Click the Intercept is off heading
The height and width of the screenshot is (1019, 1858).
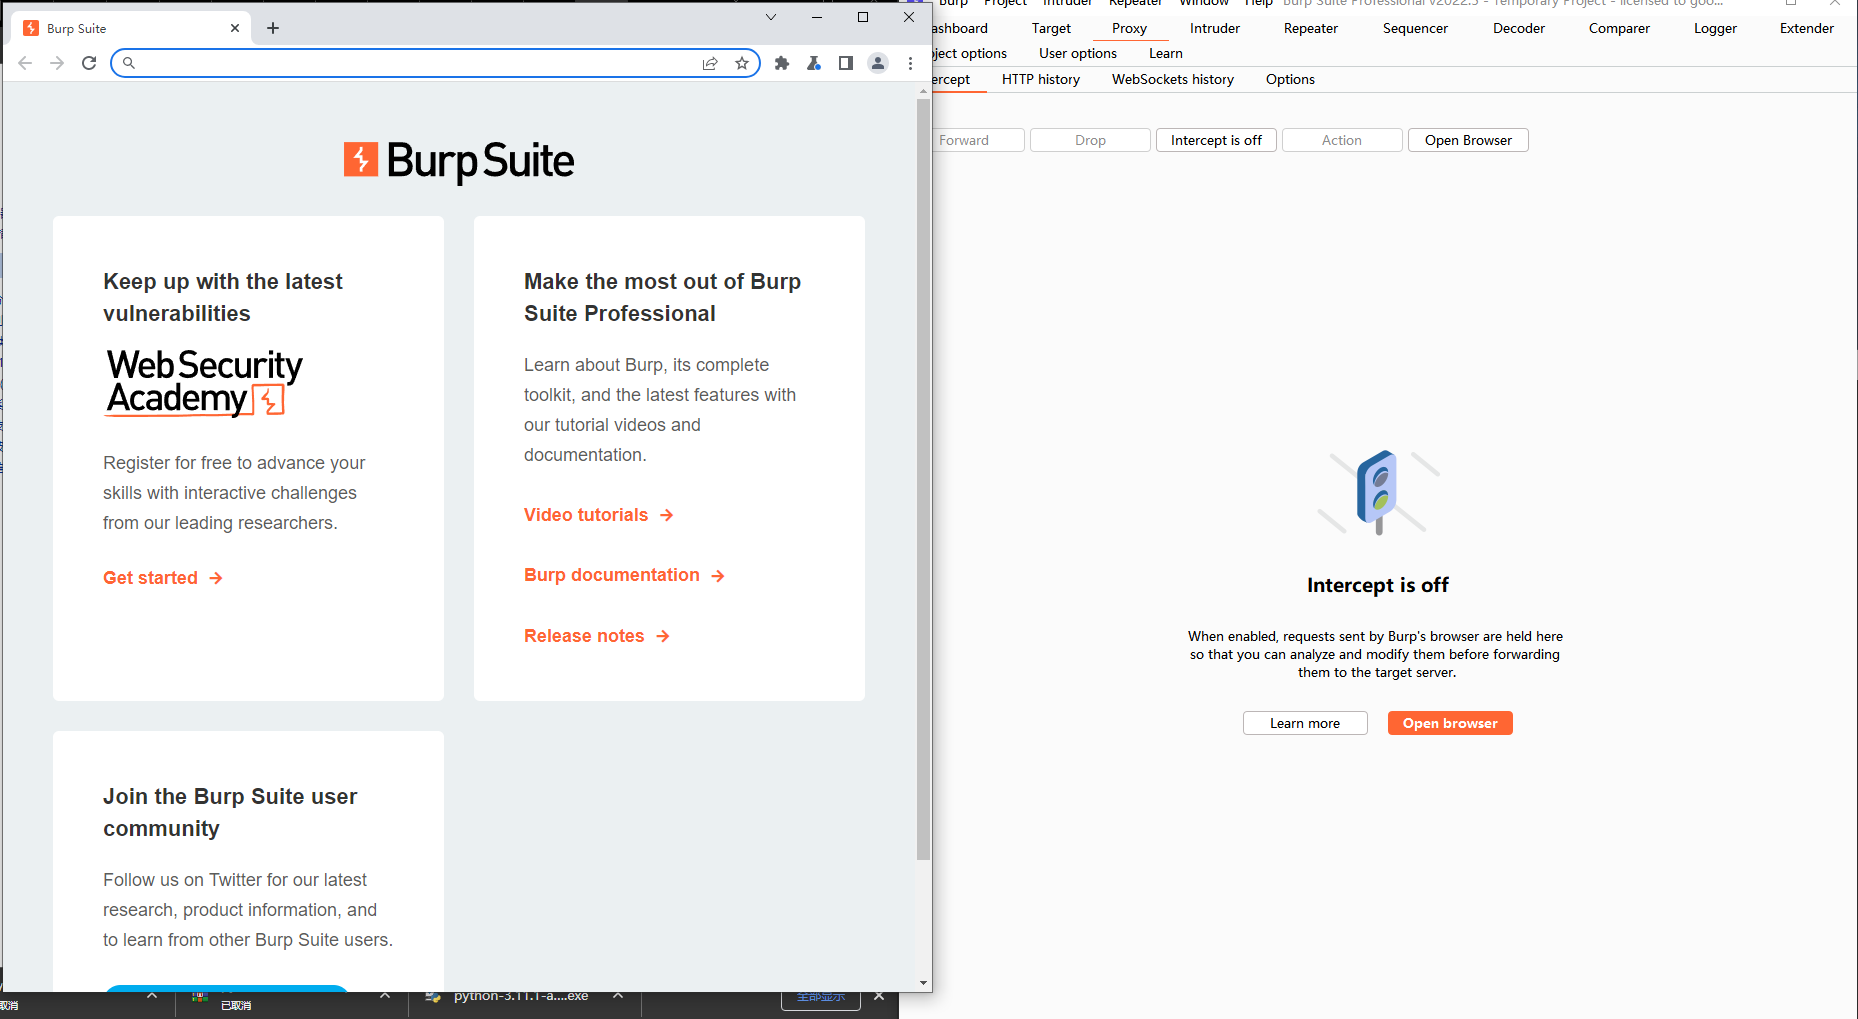point(1378,585)
